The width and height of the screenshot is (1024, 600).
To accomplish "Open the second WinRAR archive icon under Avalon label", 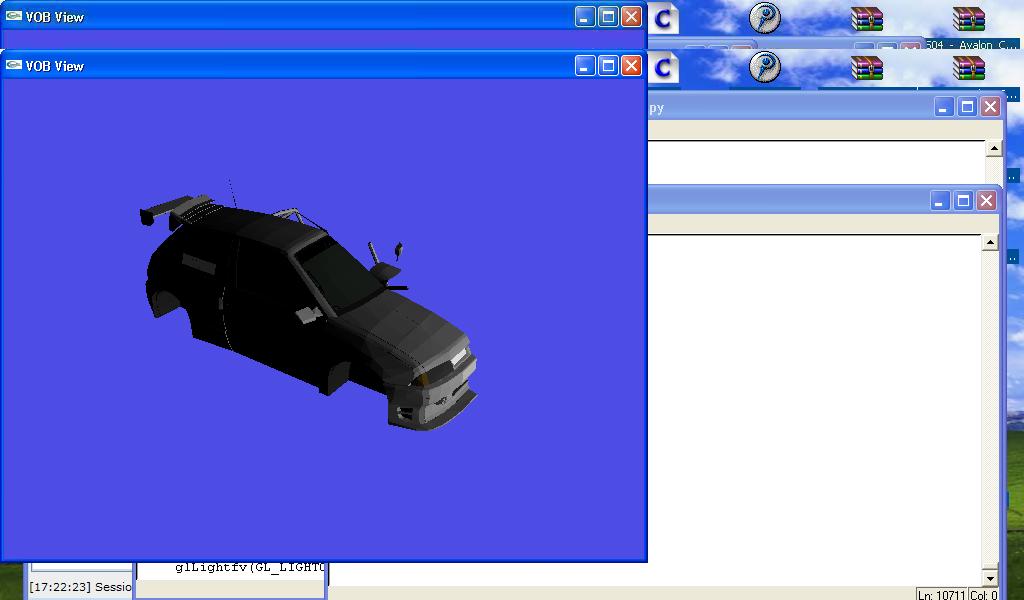I will [x=968, y=68].
